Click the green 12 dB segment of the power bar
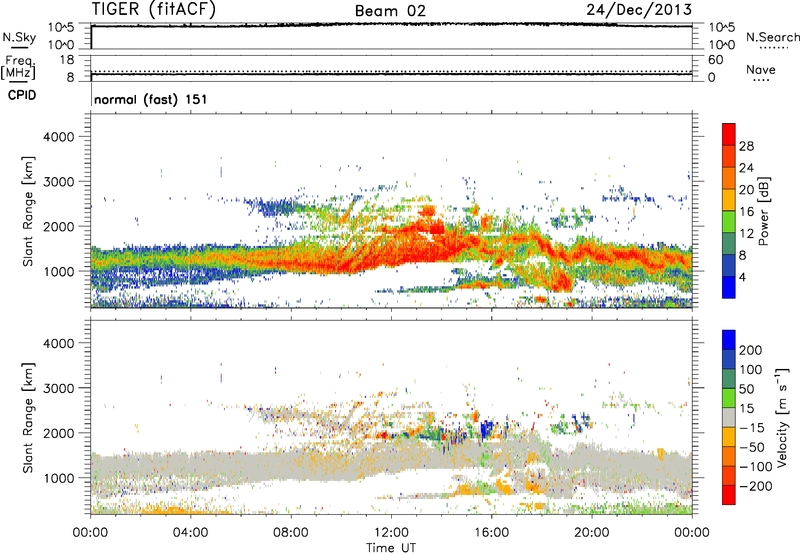This screenshot has width=800, height=554. tap(729, 221)
